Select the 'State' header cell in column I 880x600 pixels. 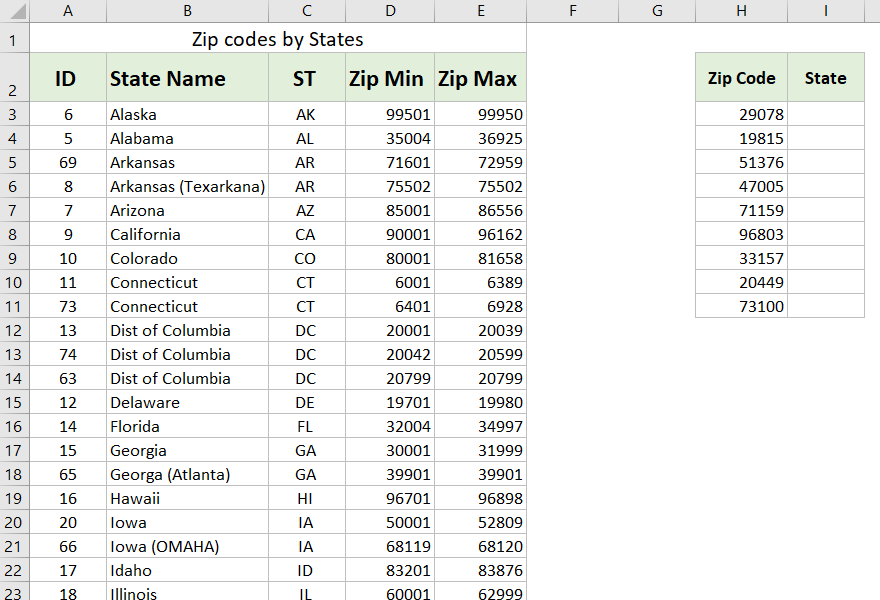coord(826,77)
